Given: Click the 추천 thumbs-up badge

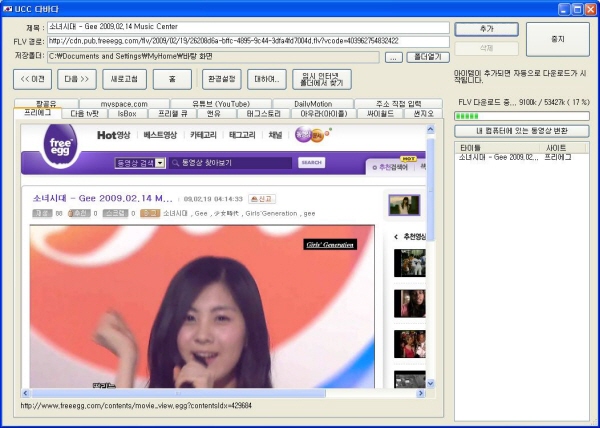Looking at the screenshot, I should click(x=79, y=213).
